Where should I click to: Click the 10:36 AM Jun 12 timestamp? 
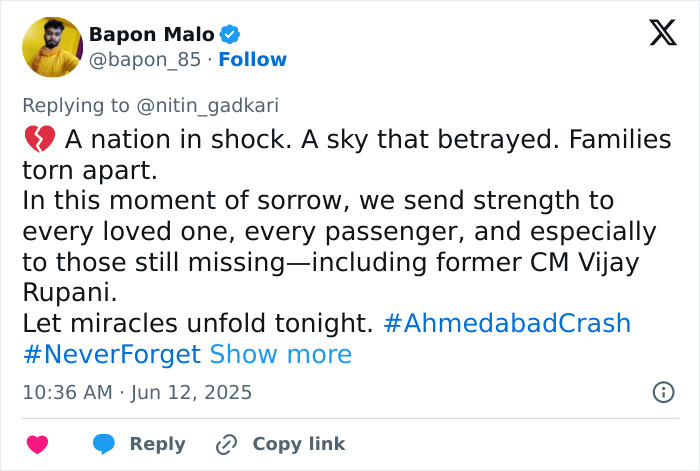point(137,392)
